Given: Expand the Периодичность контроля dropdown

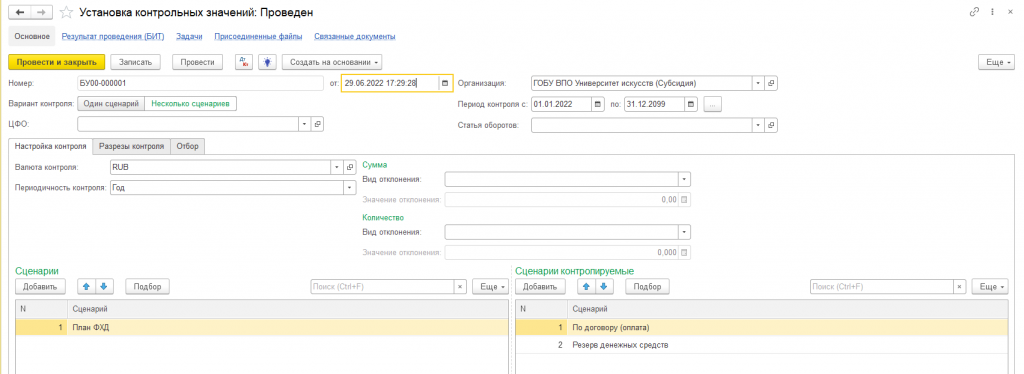Looking at the screenshot, I should pyautogui.click(x=349, y=187).
